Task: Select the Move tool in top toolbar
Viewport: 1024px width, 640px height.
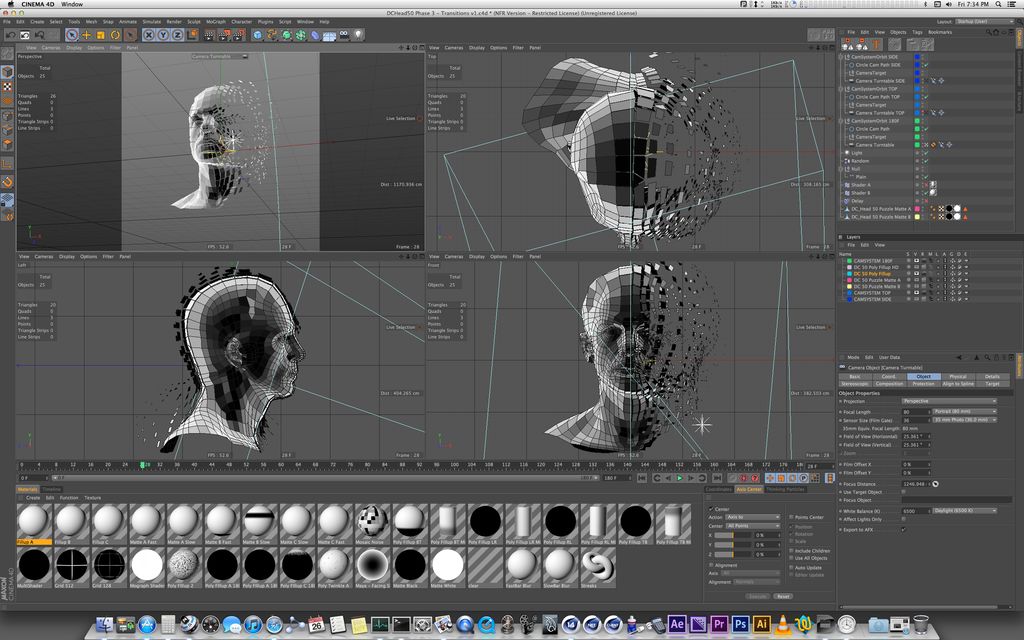Action: (x=86, y=35)
